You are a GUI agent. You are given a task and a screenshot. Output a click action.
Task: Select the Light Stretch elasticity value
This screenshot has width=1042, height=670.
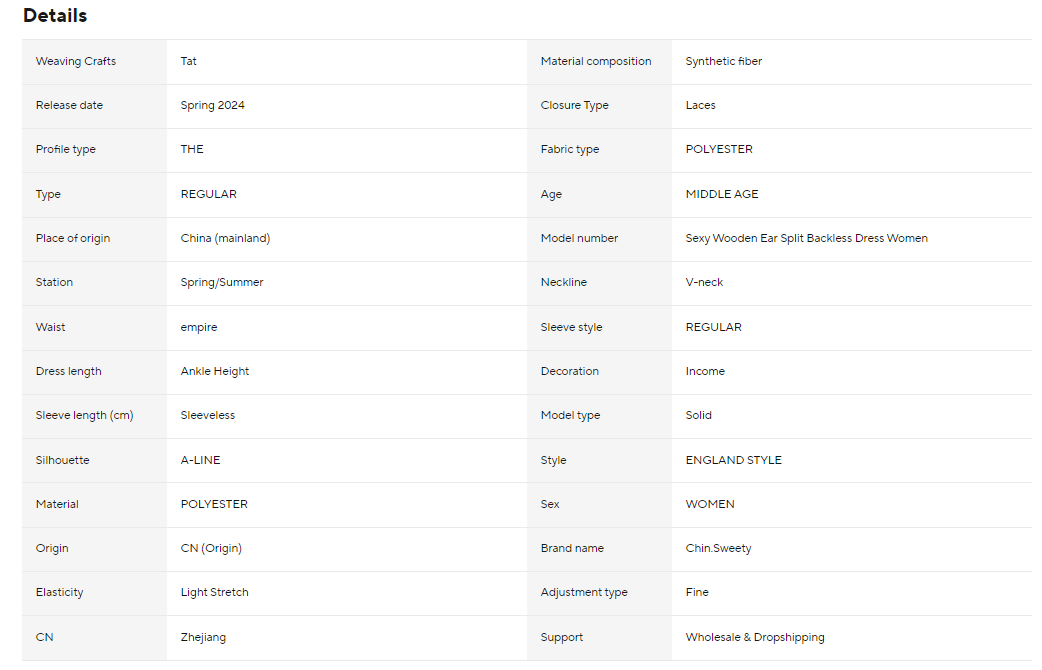coord(215,593)
